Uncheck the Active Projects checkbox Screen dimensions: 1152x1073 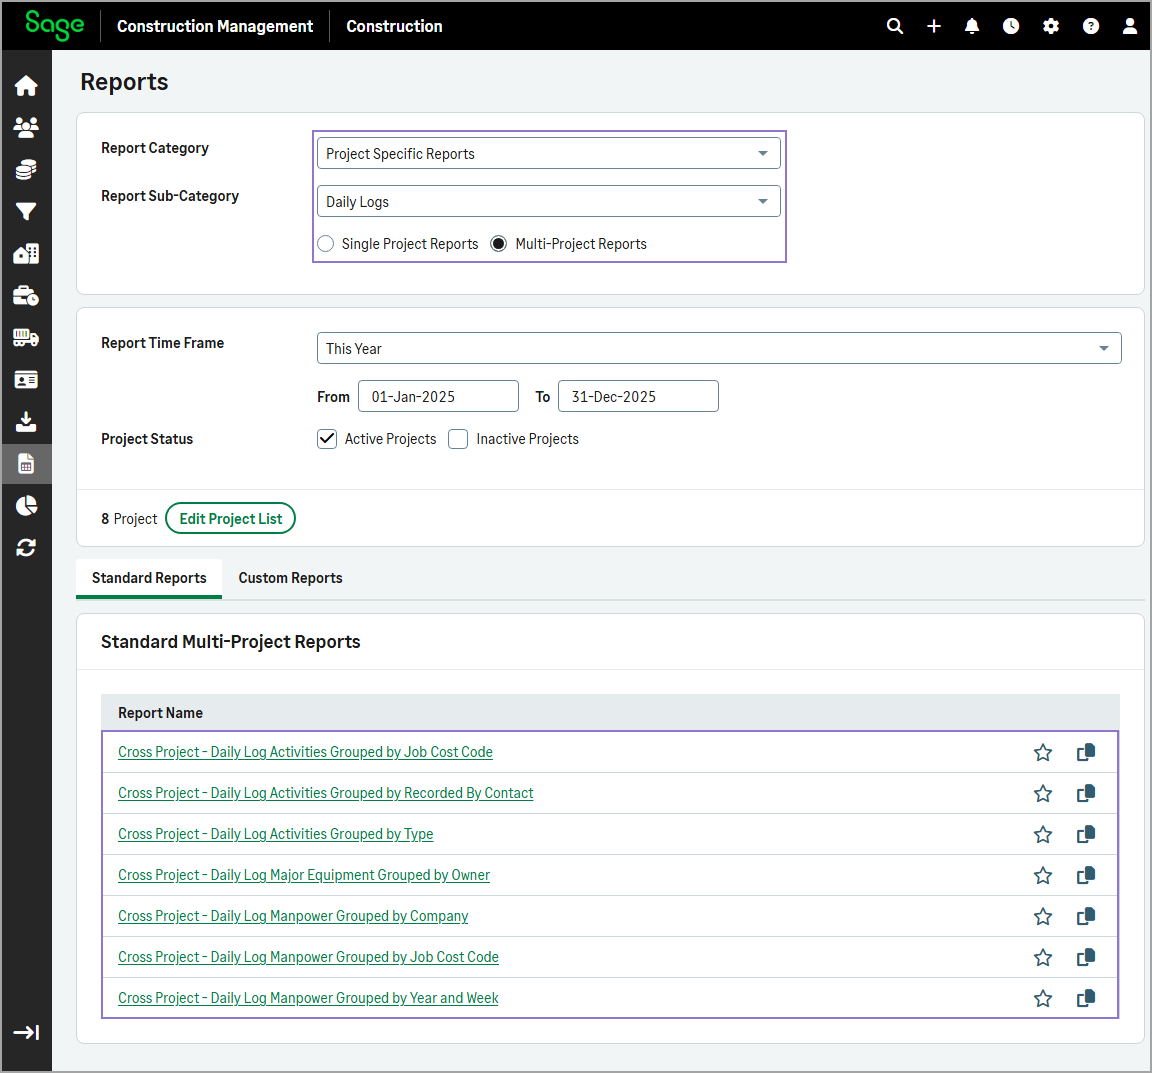(x=327, y=439)
